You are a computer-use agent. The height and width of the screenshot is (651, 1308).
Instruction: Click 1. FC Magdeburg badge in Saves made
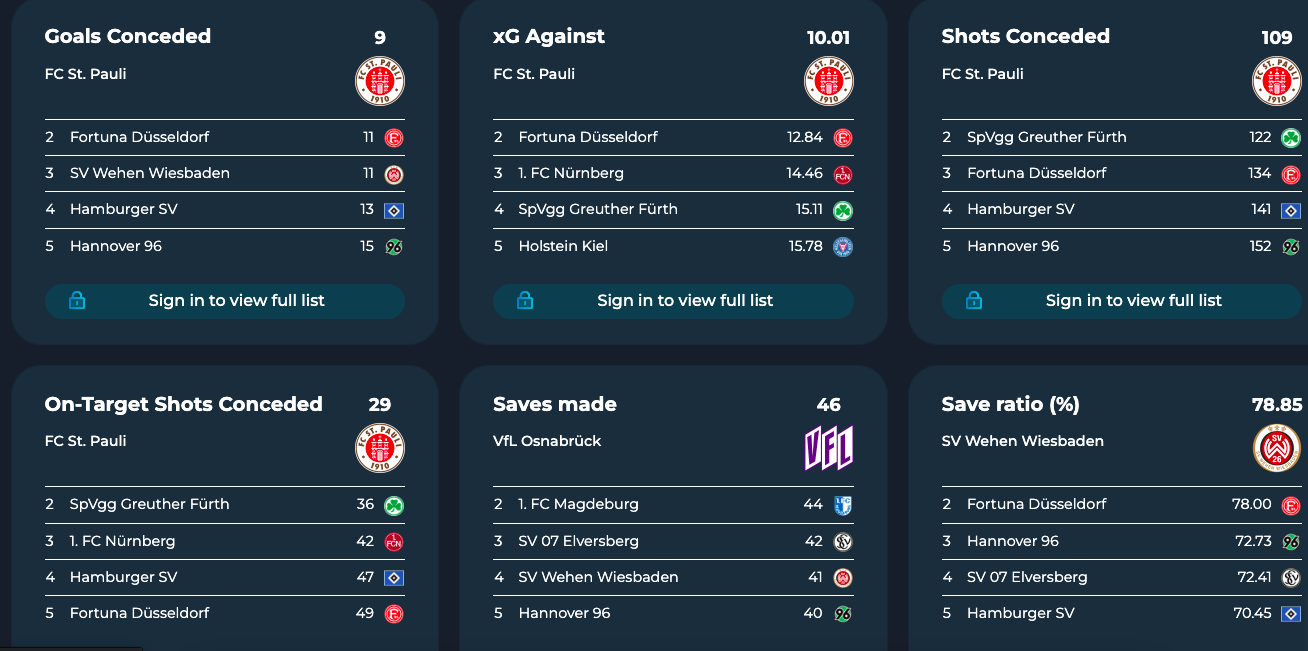click(x=843, y=505)
